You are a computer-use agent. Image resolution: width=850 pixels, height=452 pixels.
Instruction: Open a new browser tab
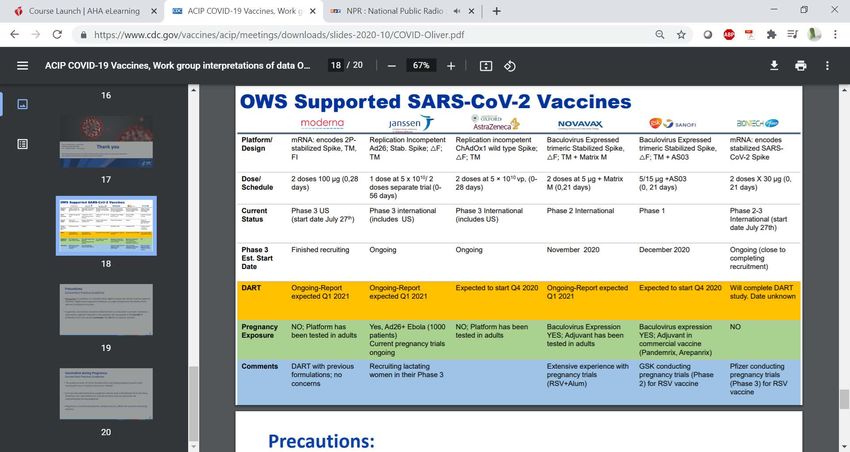click(x=496, y=11)
